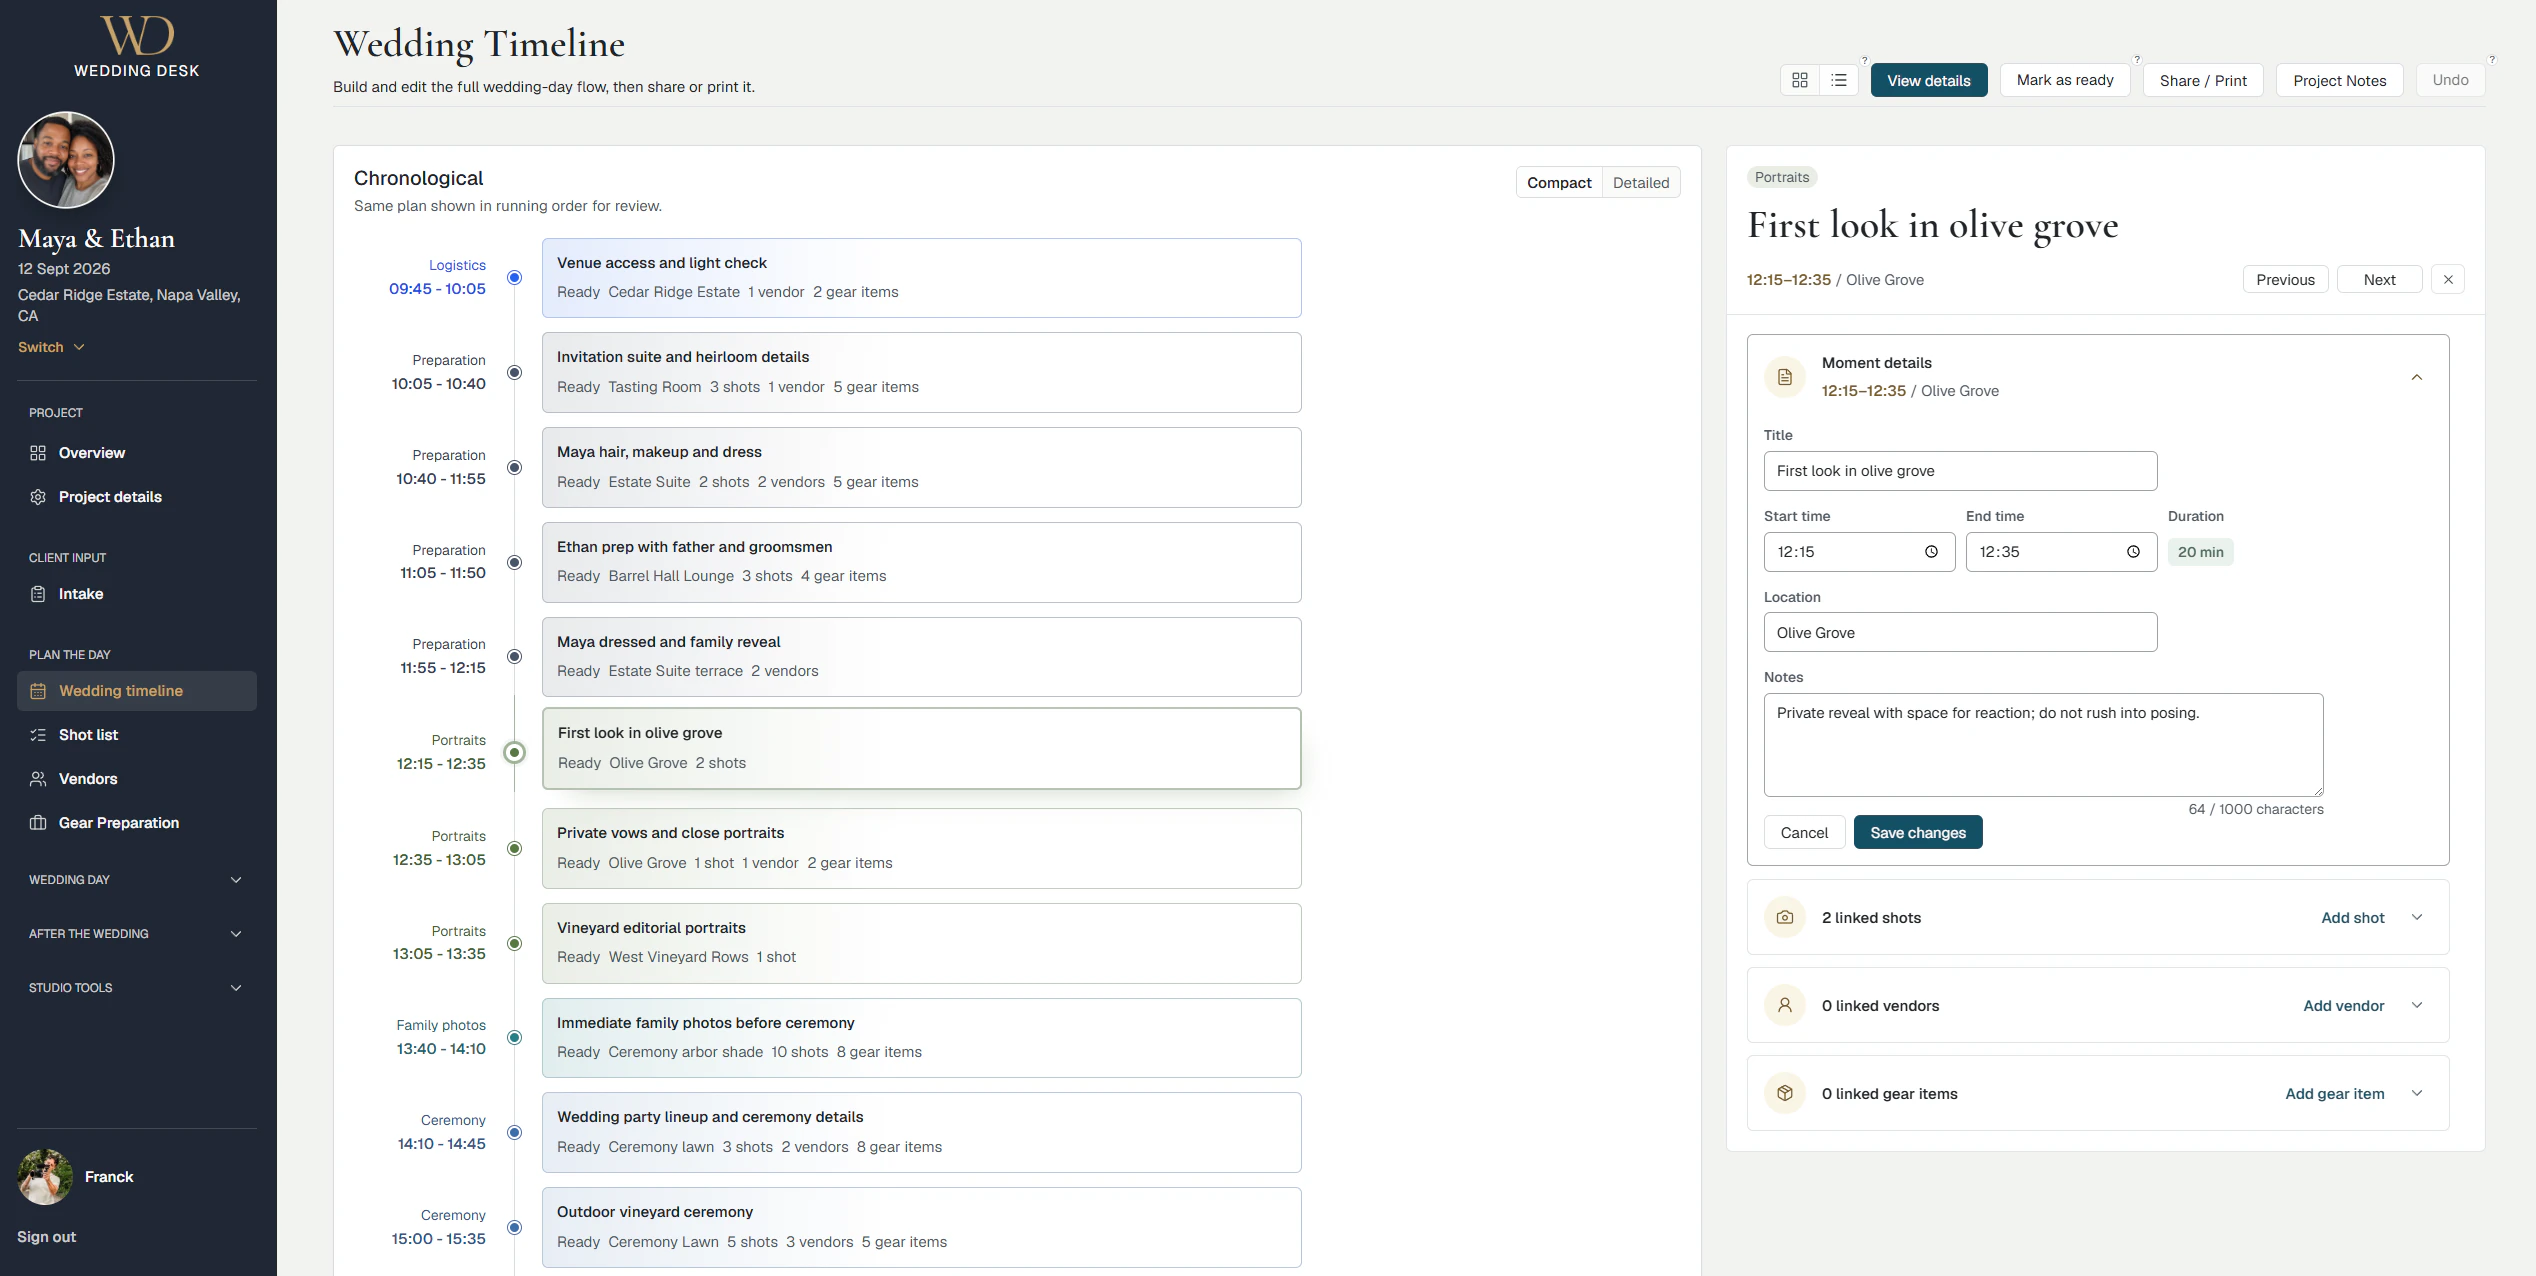The width and height of the screenshot is (2536, 1276).
Task: Click the Title input field
Action: pos(1960,471)
